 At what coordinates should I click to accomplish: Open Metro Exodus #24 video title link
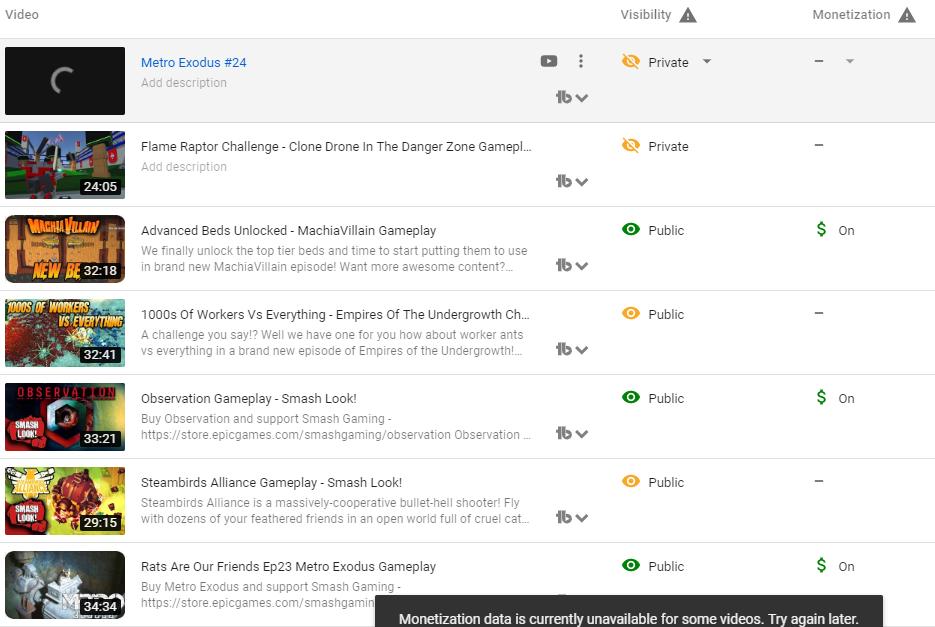pyautogui.click(x=194, y=63)
